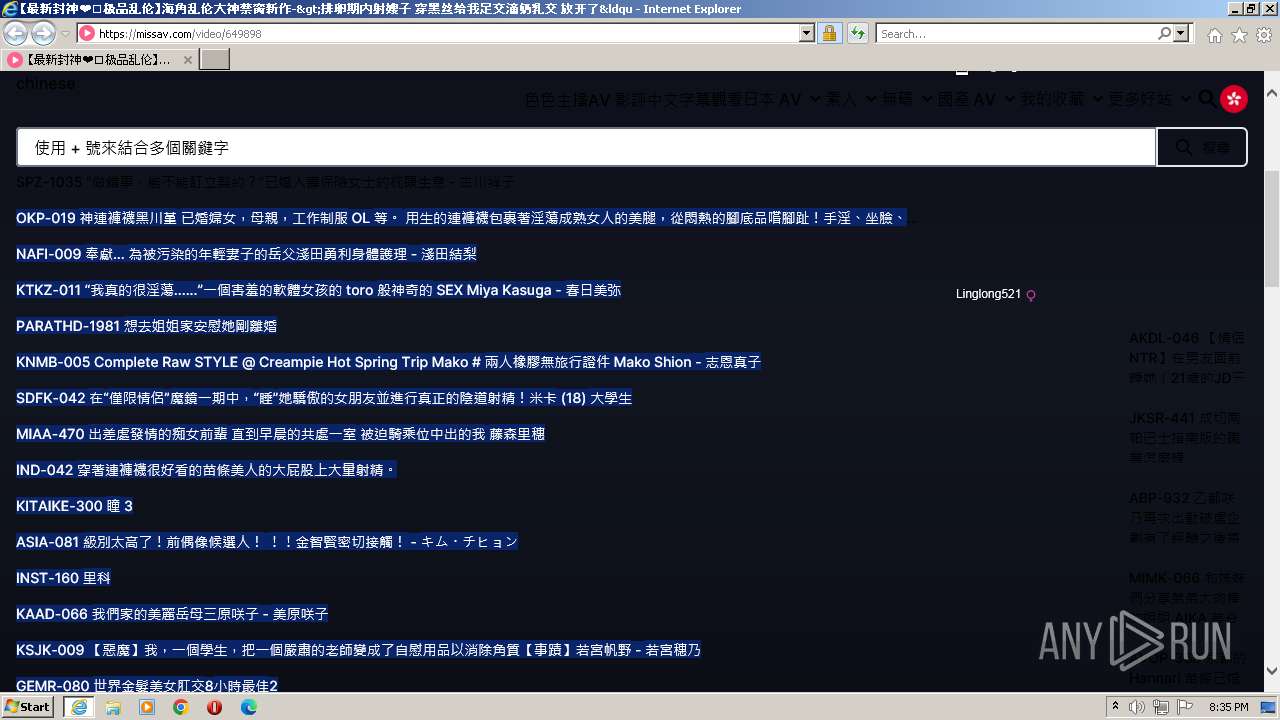Click the Hong Kong flag language icon
Viewport: 1280px width, 720px height.
[x=1234, y=98]
